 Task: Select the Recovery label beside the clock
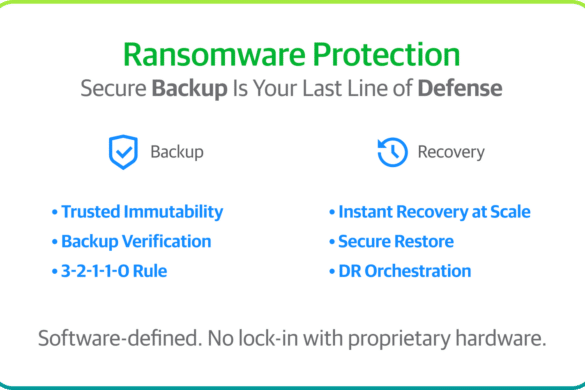coord(451,152)
